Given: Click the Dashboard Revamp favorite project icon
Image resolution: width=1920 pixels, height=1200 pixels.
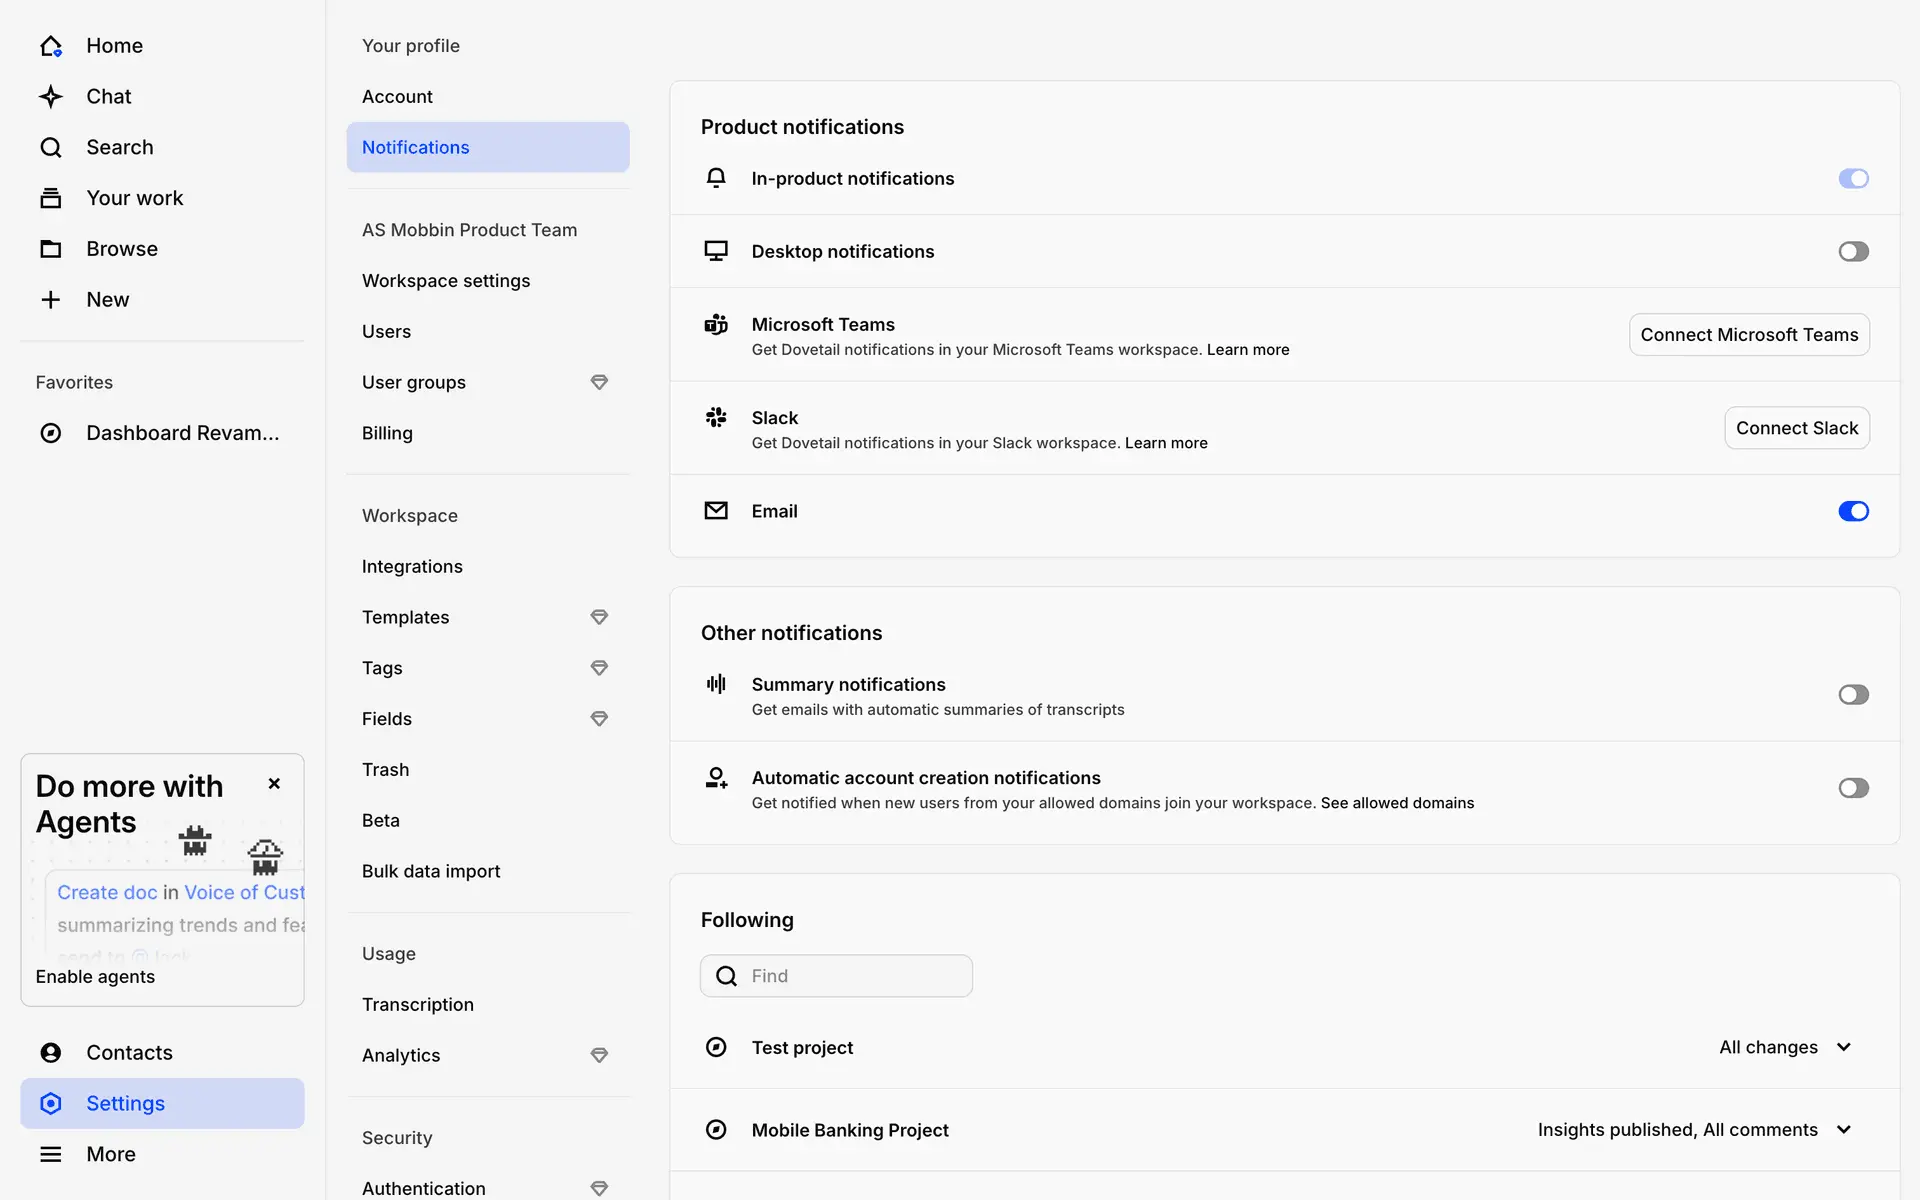Looking at the screenshot, I should coord(51,432).
